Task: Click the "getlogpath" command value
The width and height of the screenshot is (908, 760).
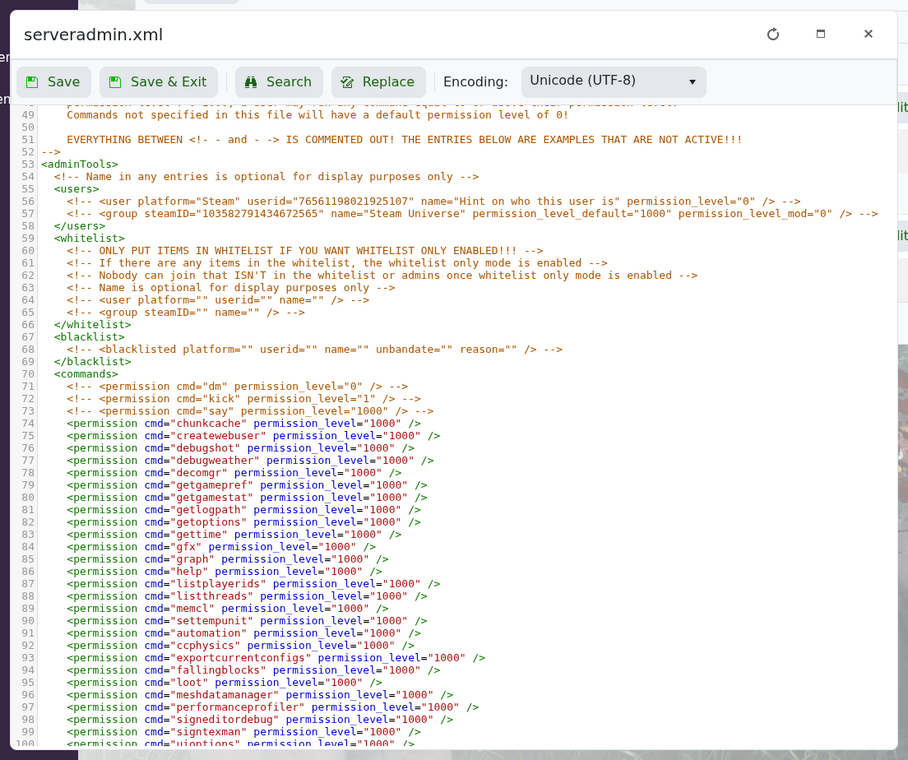Action: click(208, 510)
